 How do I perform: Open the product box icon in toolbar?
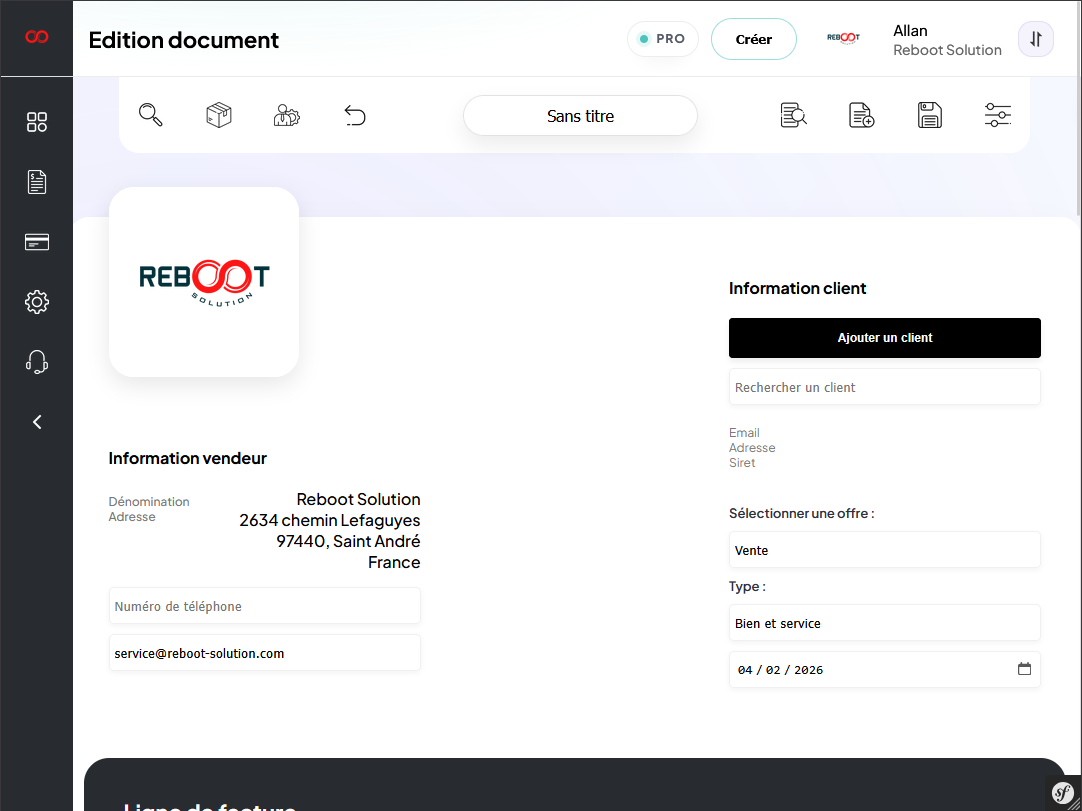point(219,115)
